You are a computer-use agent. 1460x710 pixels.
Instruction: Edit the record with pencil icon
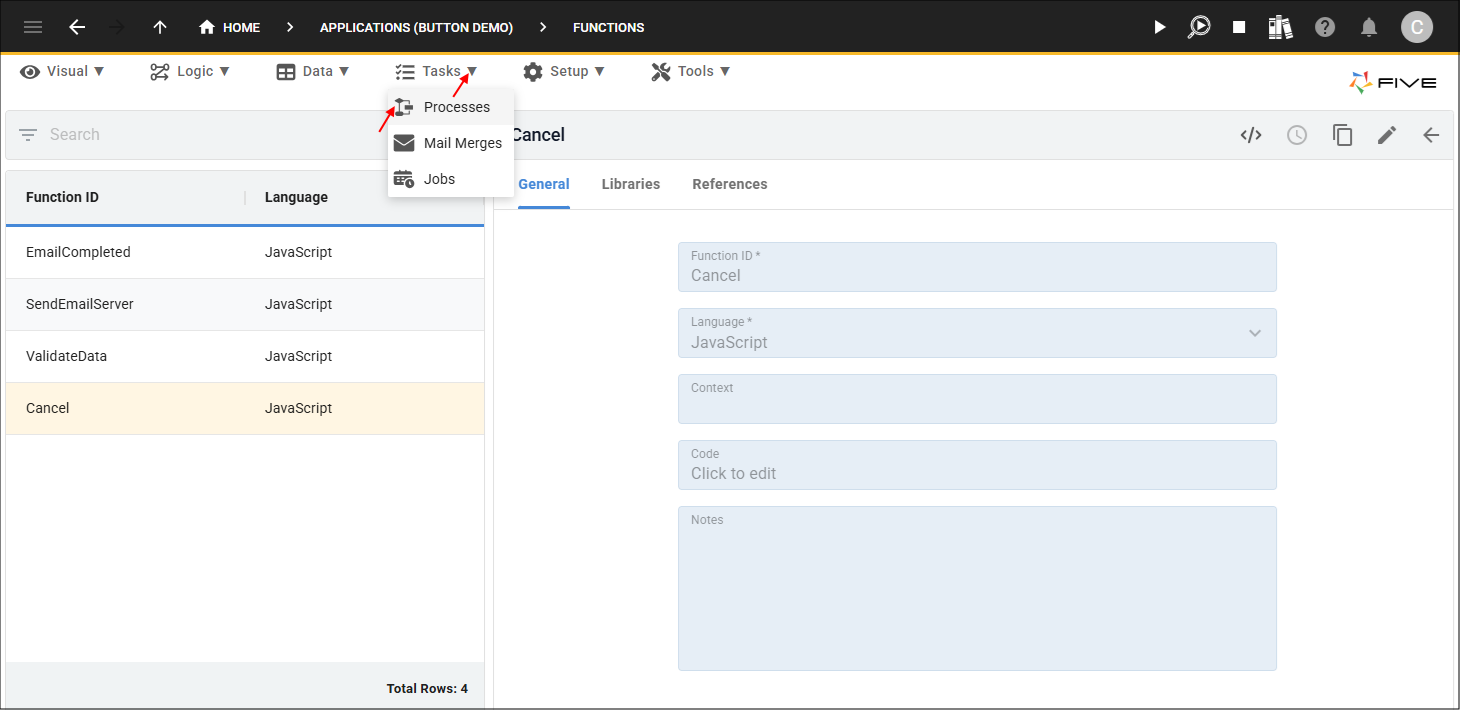click(1387, 135)
